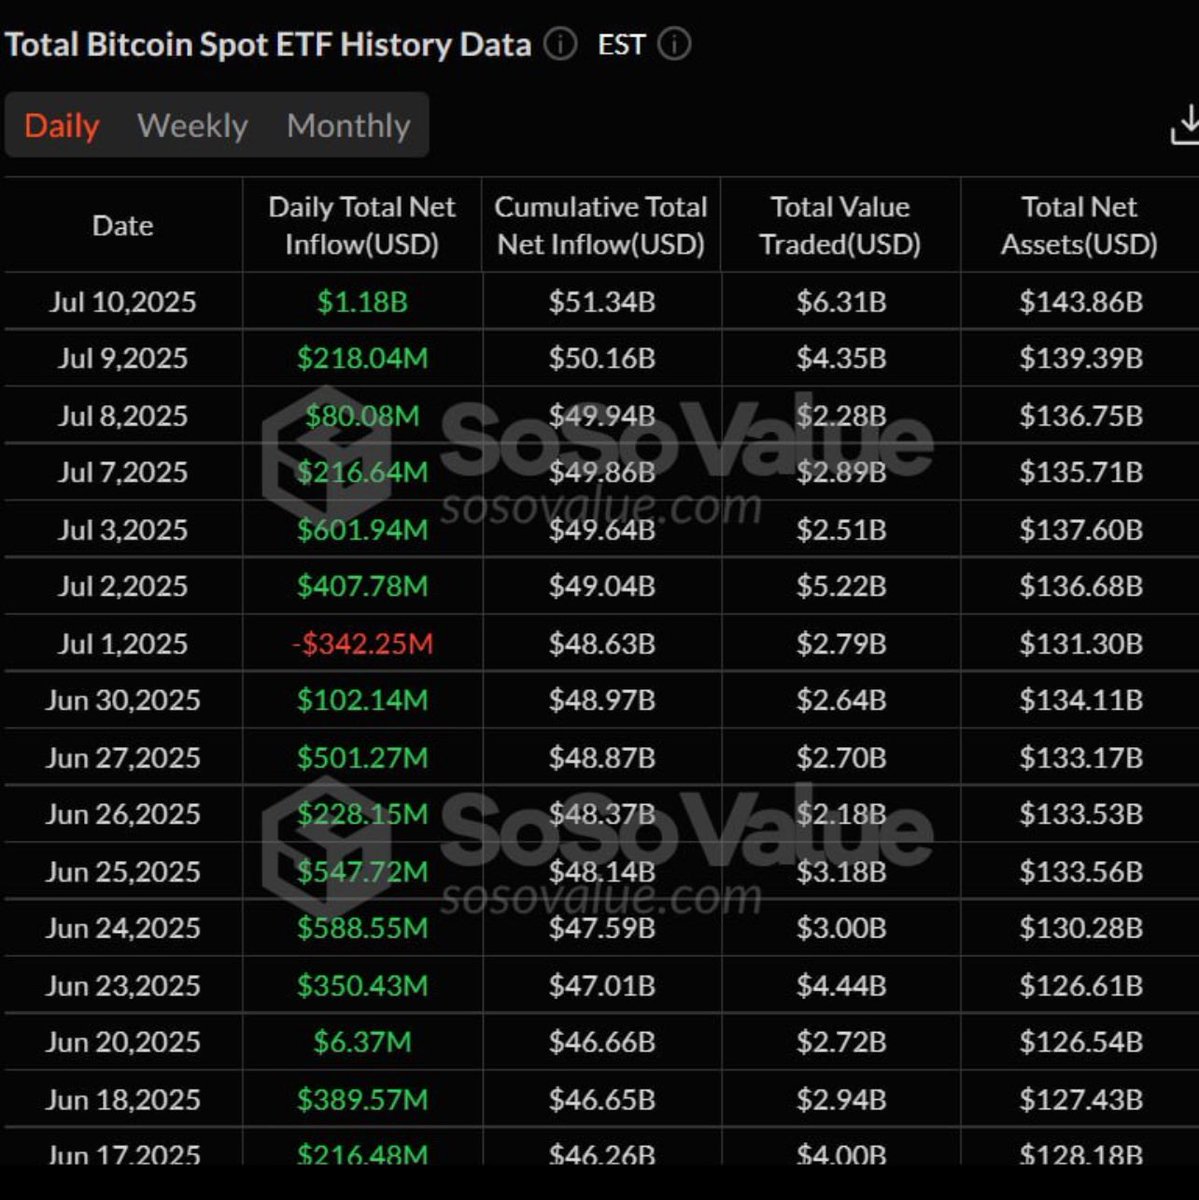1199x1200 pixels.
Task: Select the $127.43B net assets cell
Action: [1081, 1100]
